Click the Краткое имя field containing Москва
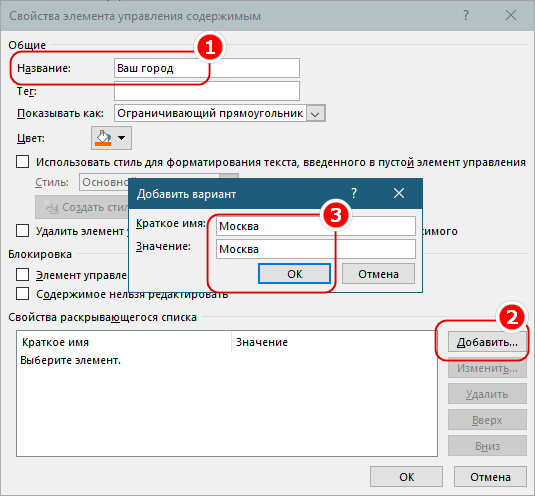This screenshot has height=496, width=535. point(316,226)
